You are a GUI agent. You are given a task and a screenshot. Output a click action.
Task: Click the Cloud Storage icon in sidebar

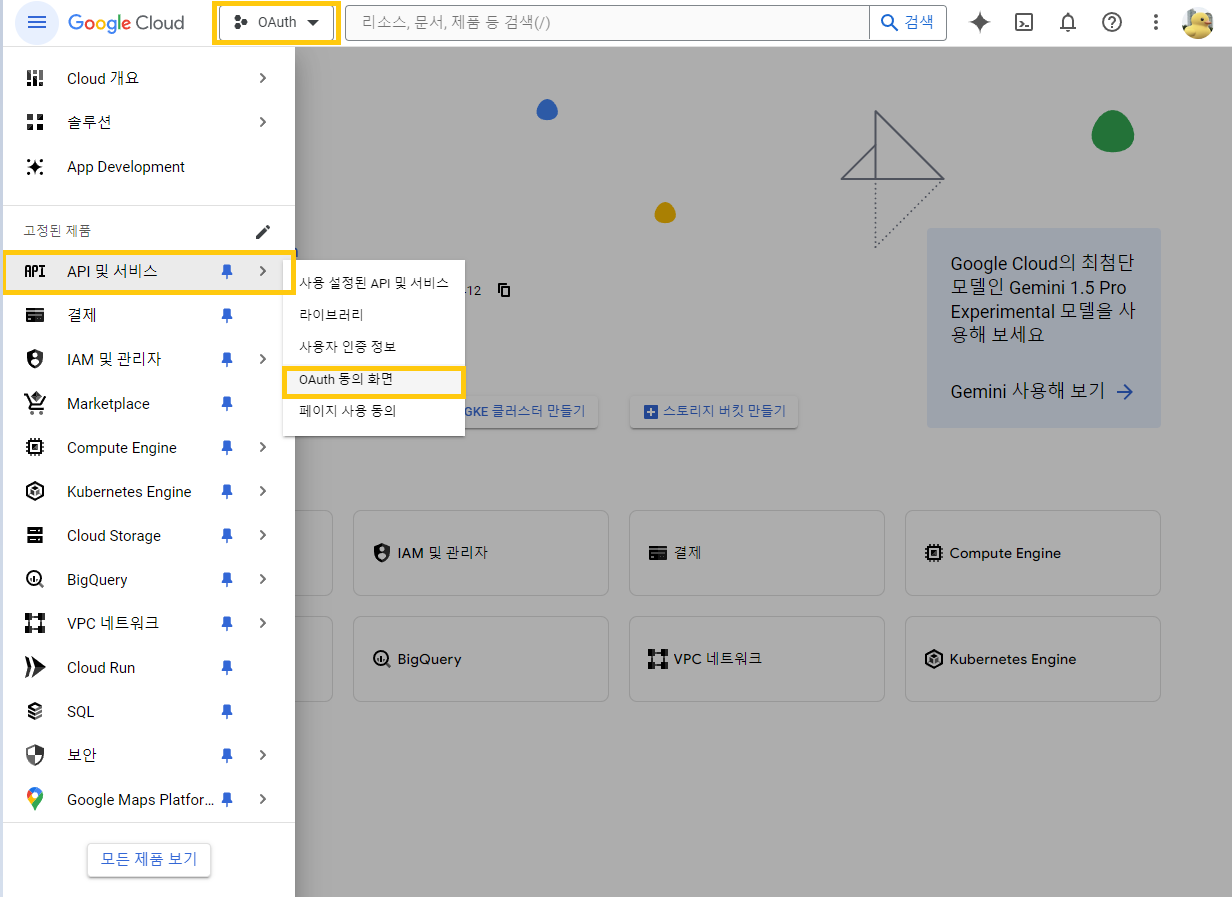pos(35,535)
